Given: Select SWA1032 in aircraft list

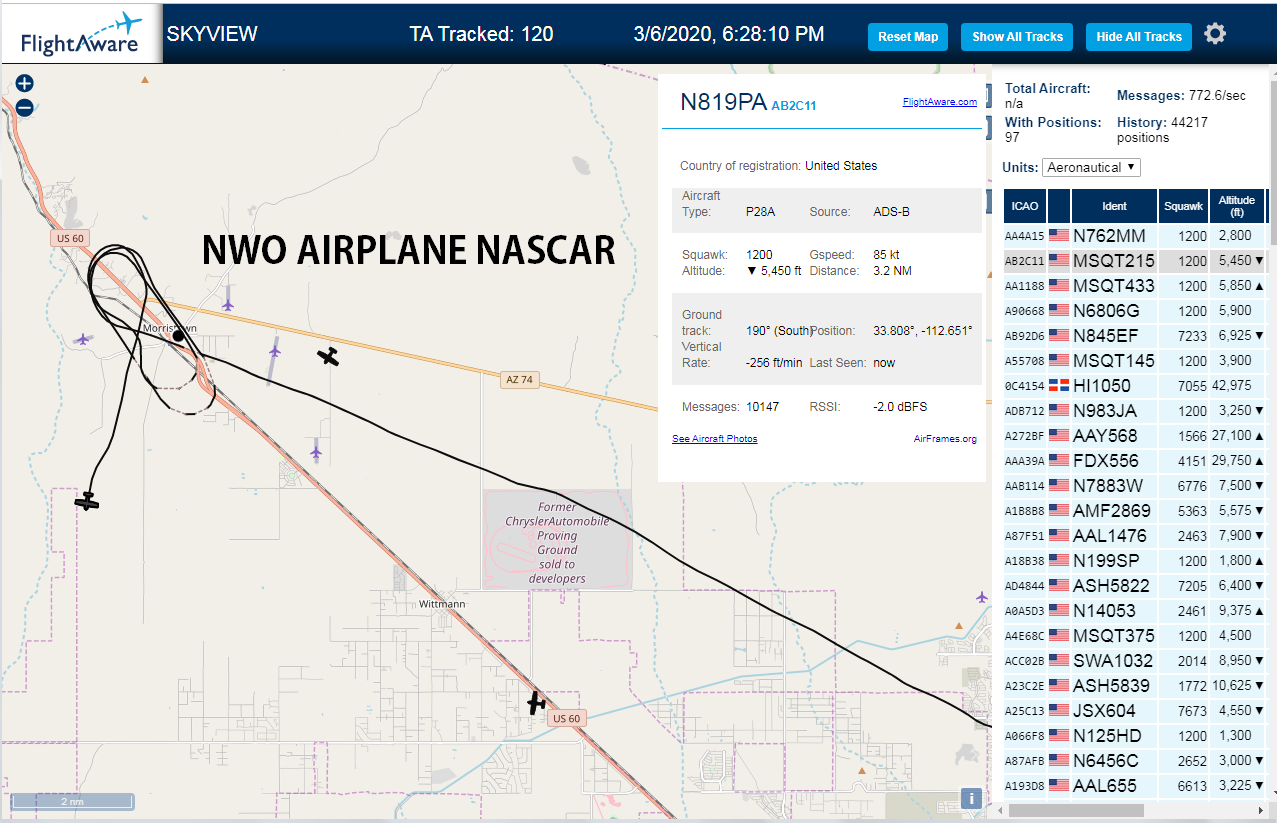Looking at the screenshot, I should tap(1135, 661).
